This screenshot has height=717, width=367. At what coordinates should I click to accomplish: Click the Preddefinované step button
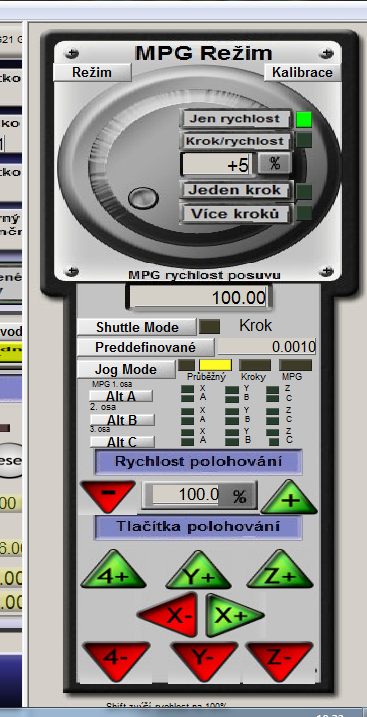[145, 348]
